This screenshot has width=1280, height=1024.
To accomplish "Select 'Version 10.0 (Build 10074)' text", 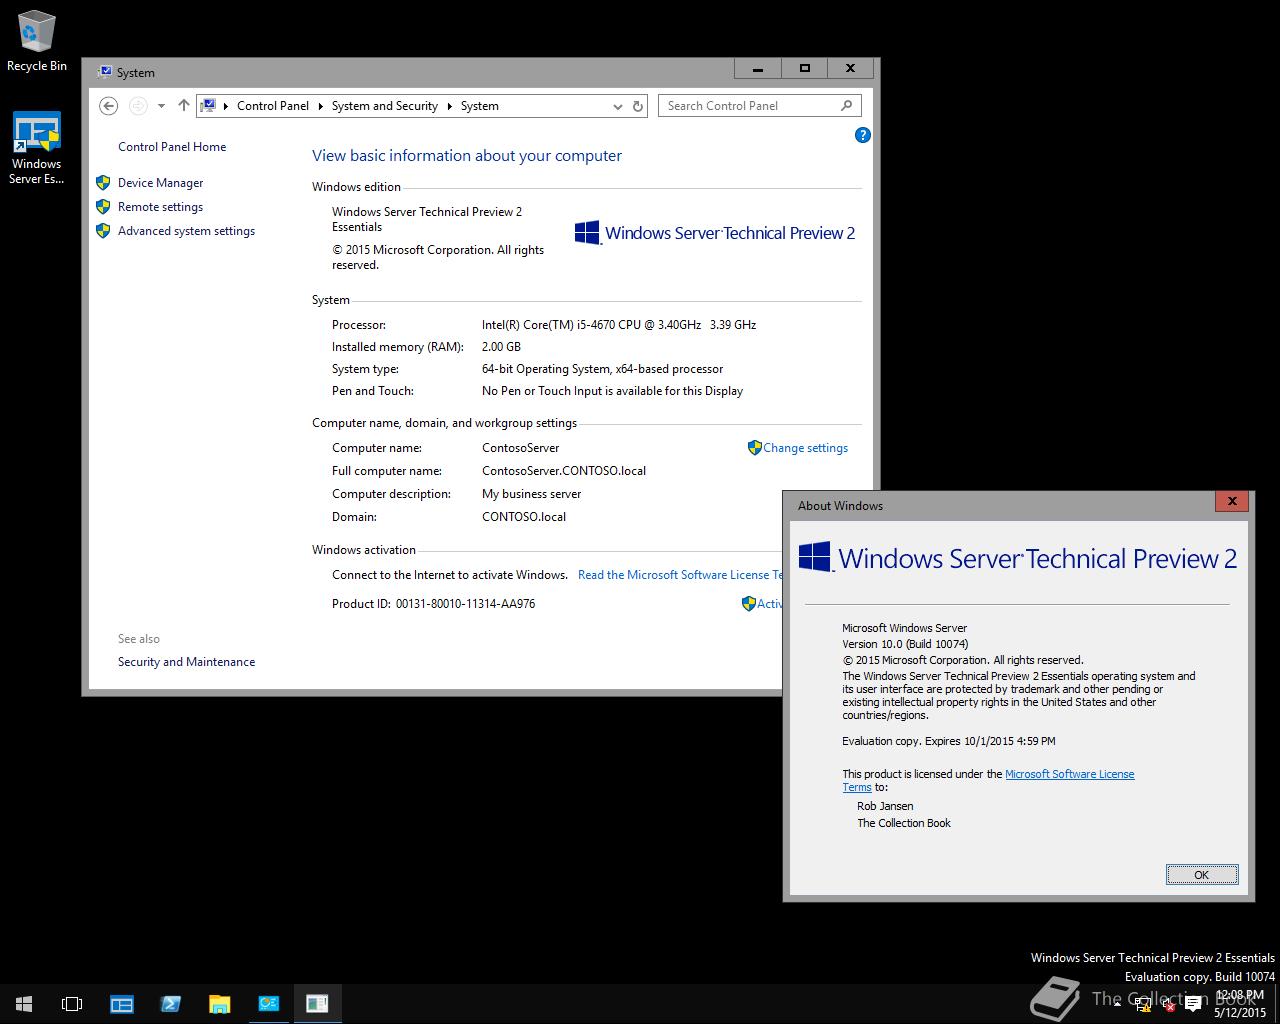I will (905, 644).
